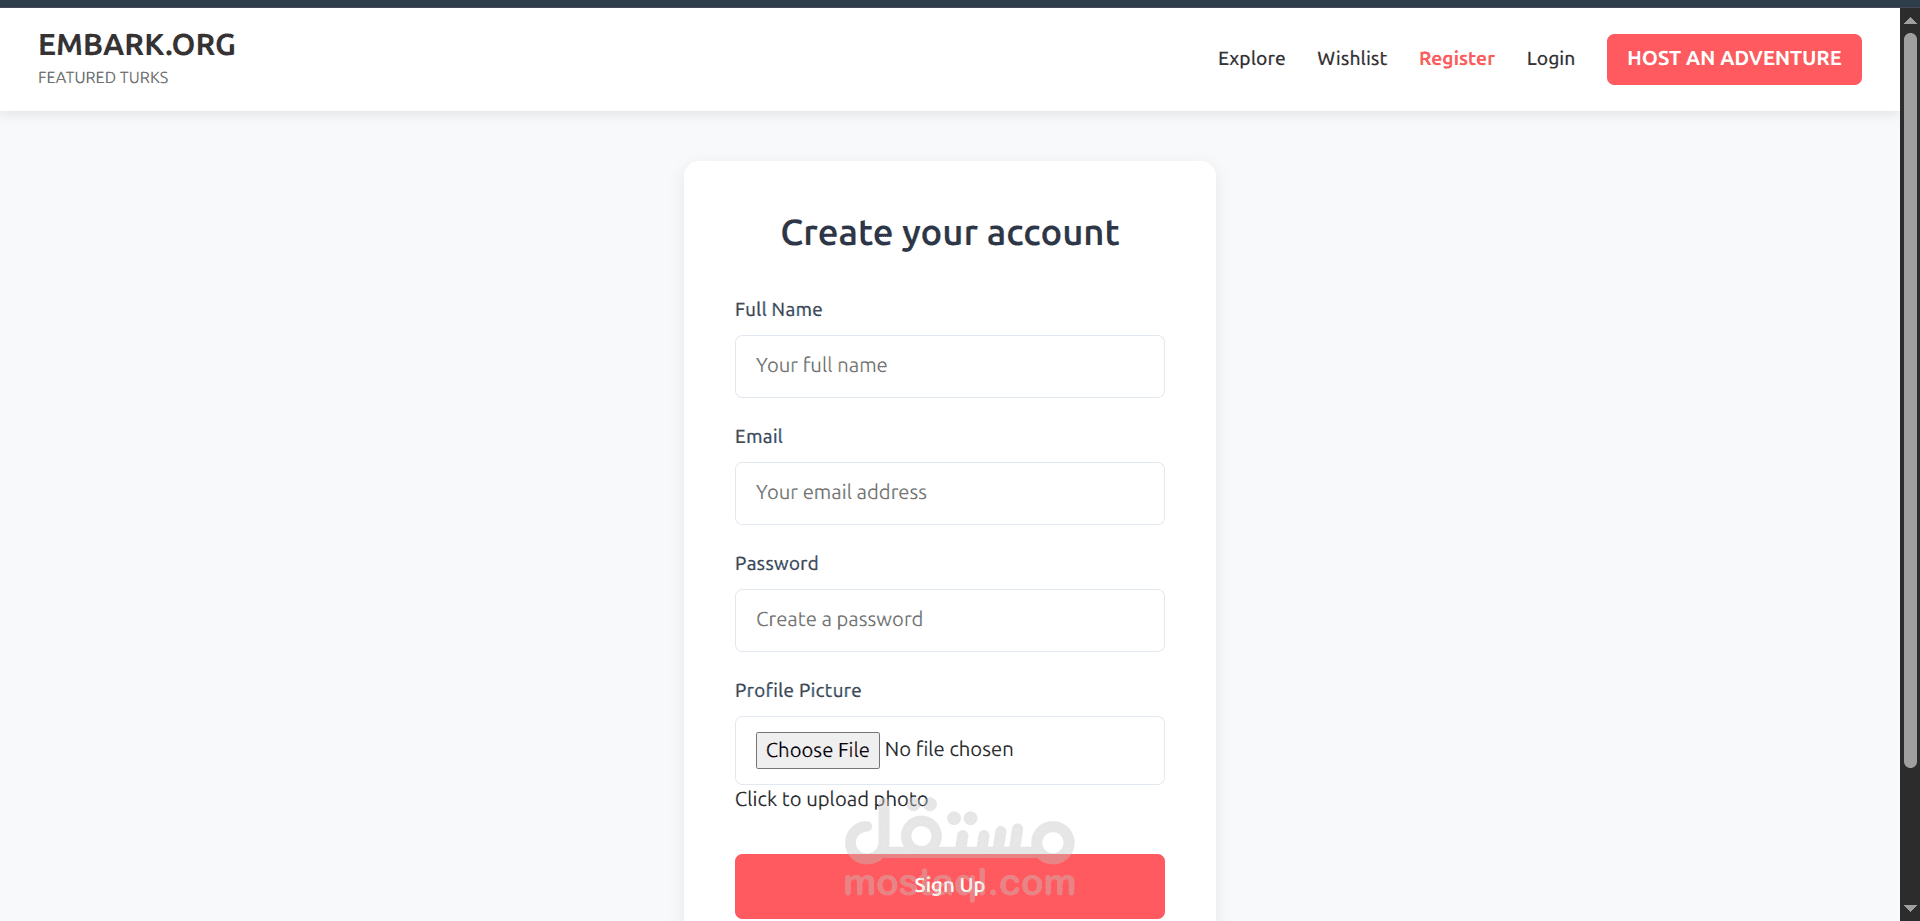Open the Login page link
Viewport: 1920px width, 921px height.
[x=1550, y=59]
